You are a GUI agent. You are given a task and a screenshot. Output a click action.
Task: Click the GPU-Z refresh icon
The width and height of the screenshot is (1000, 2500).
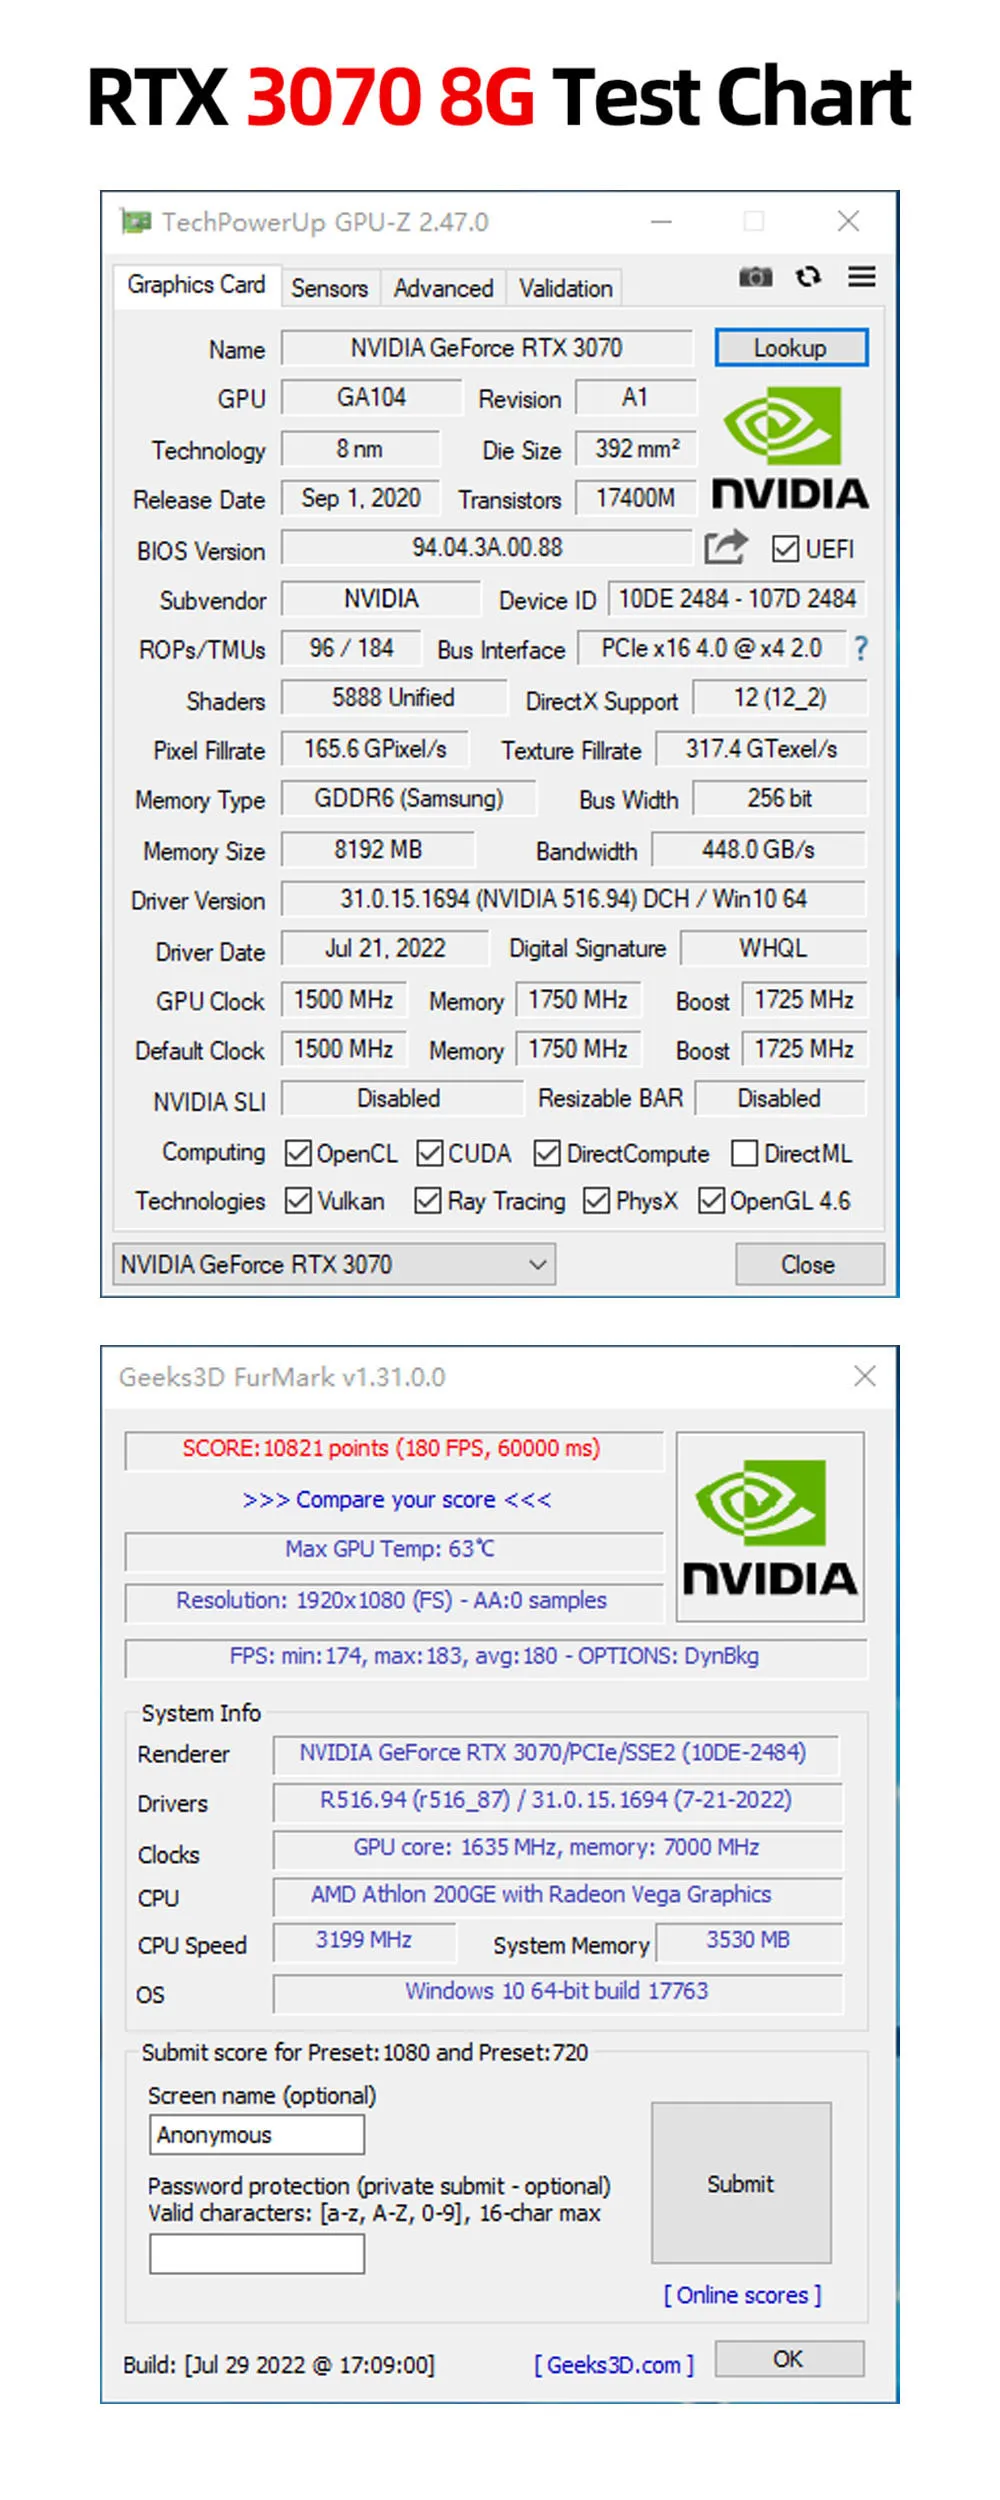808,276
